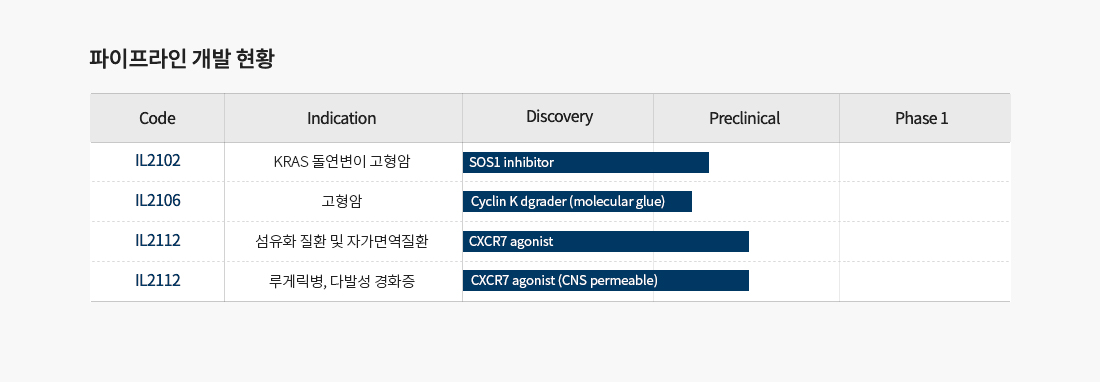The image size is (1100, 382).
Task: Click IL2112 code in the 섬유화 질환 row
Action: [158, 240]
